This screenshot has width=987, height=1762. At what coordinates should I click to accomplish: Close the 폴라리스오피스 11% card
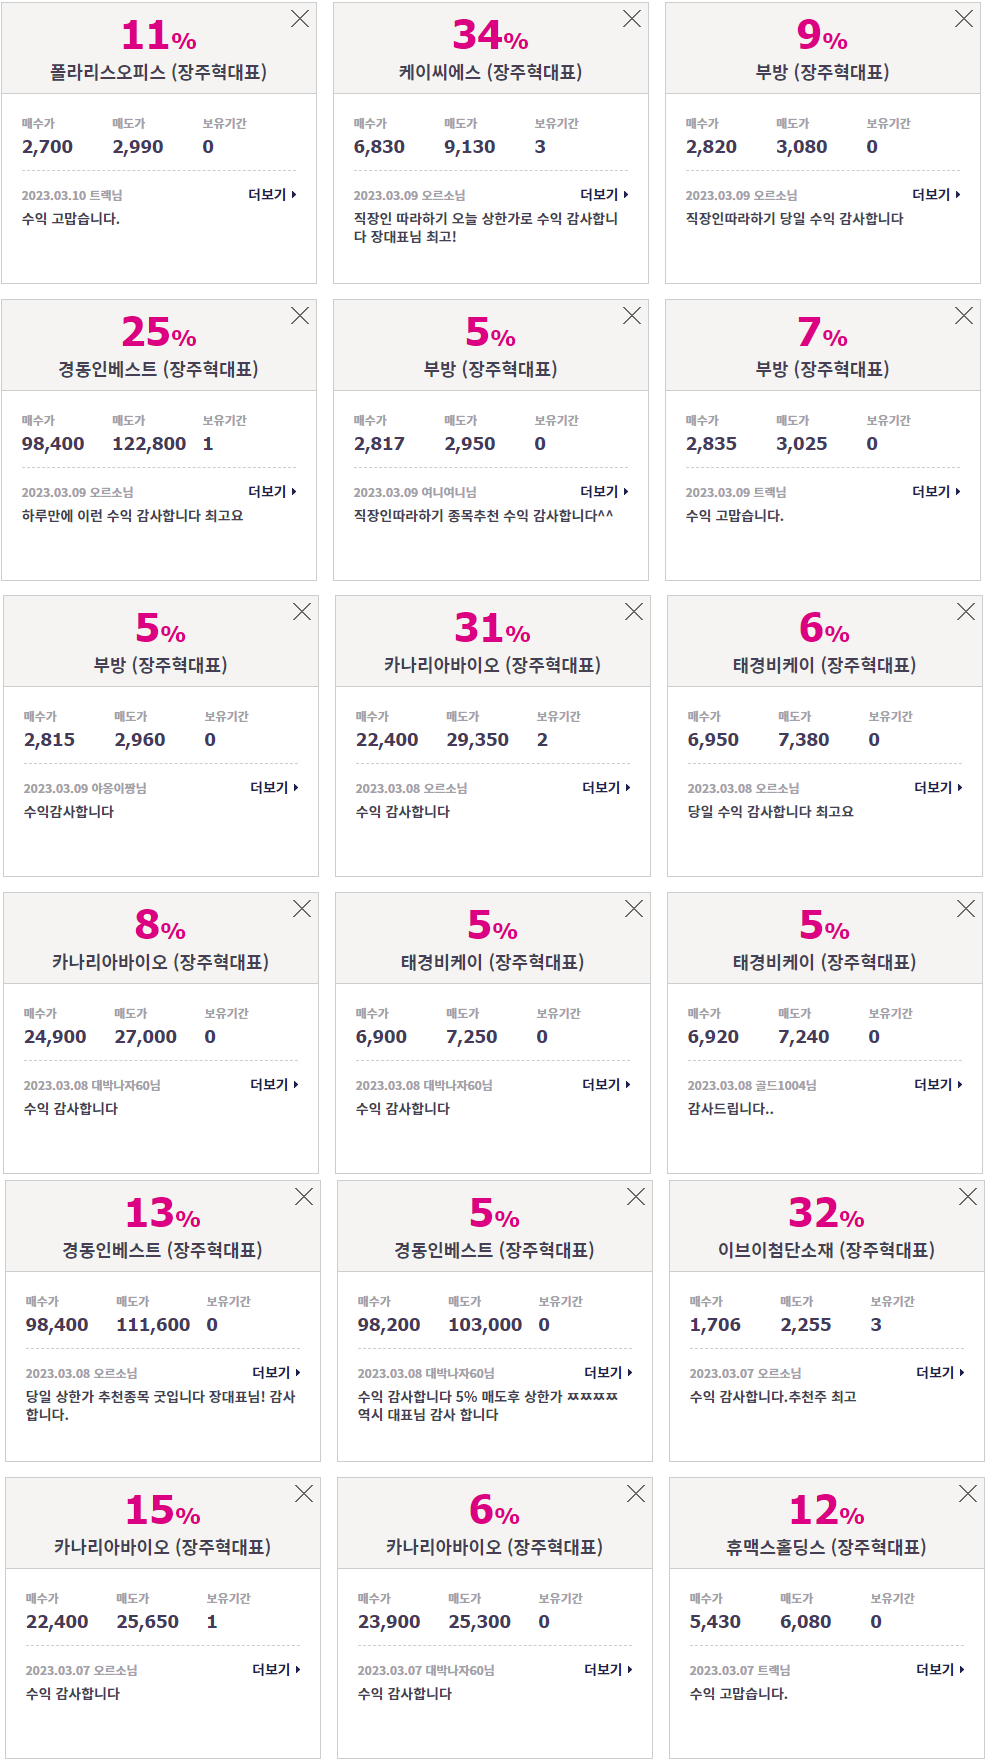[300, 19]
